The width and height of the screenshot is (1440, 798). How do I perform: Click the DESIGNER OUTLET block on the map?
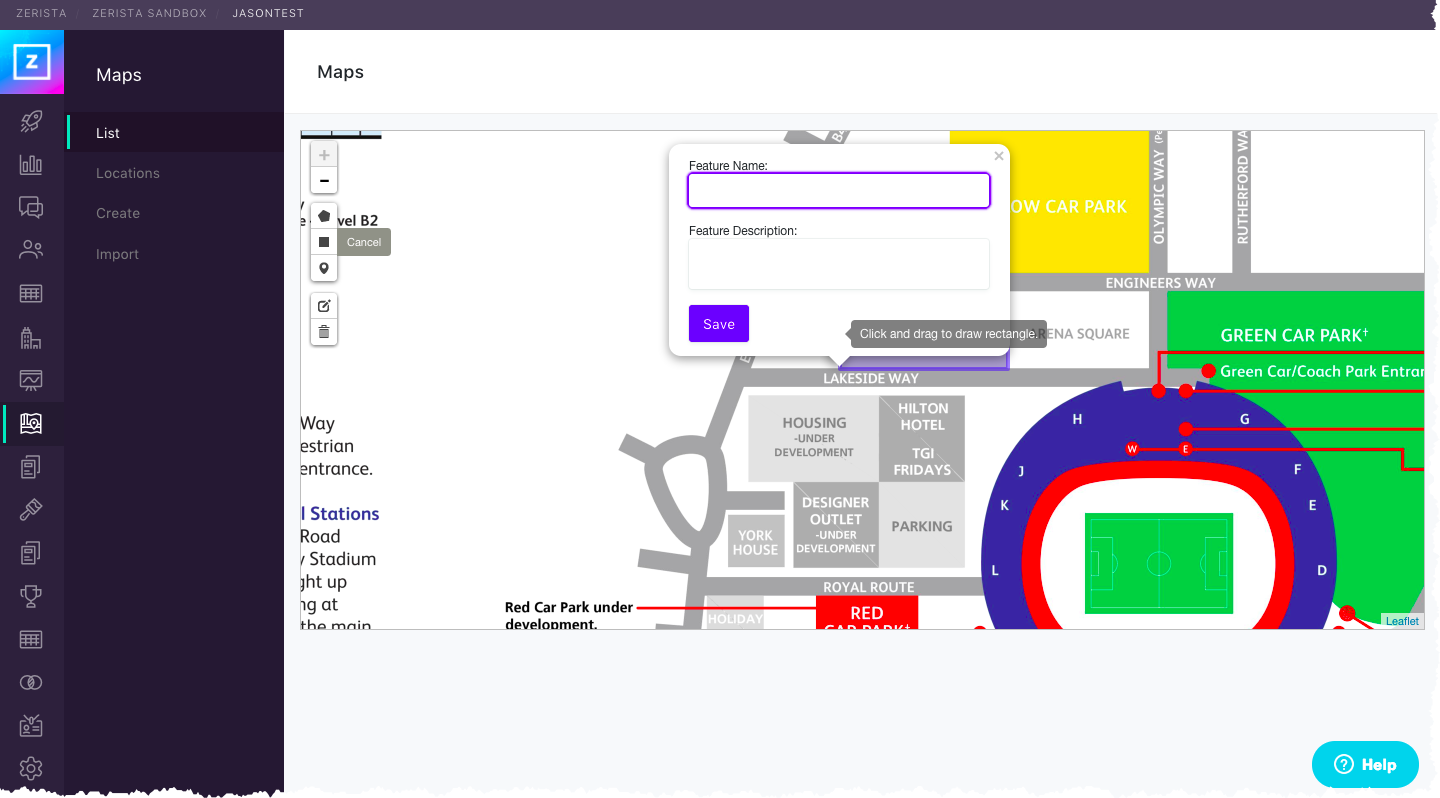click(836, 525)
